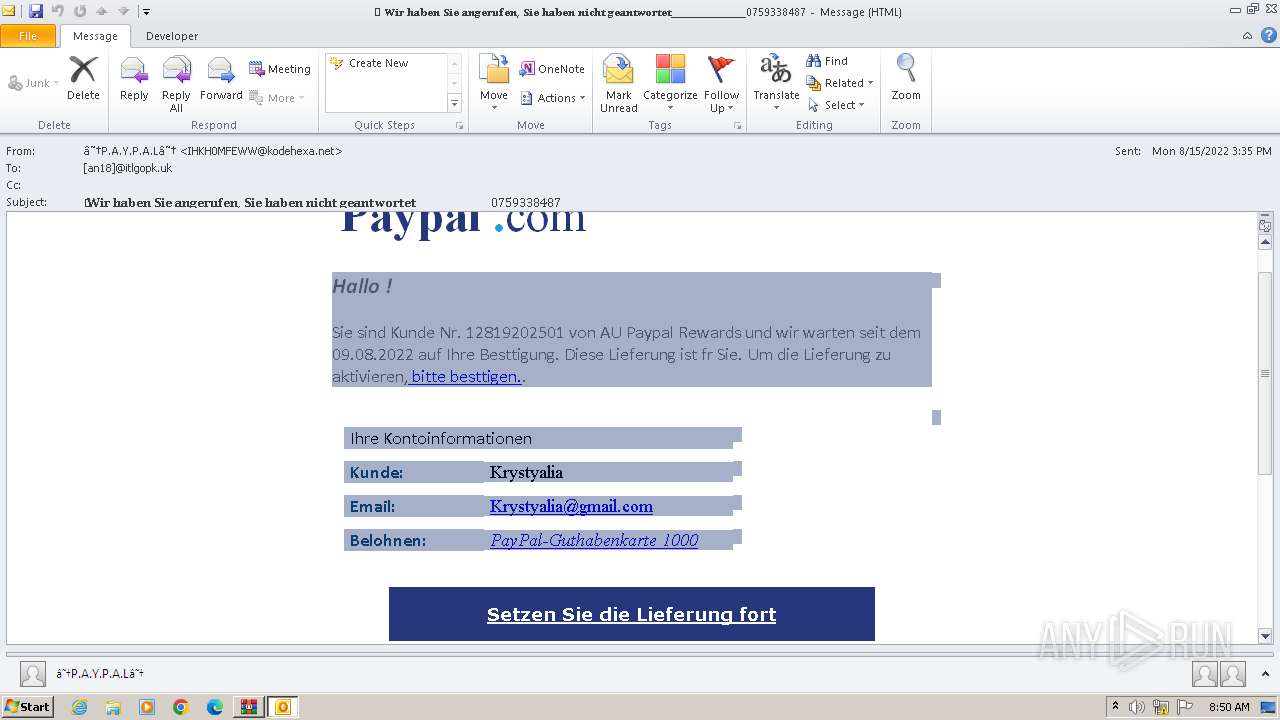Open the Quick Steps dialog launcher
Screen dimensions: 1280x720
(x=460, y=126)
